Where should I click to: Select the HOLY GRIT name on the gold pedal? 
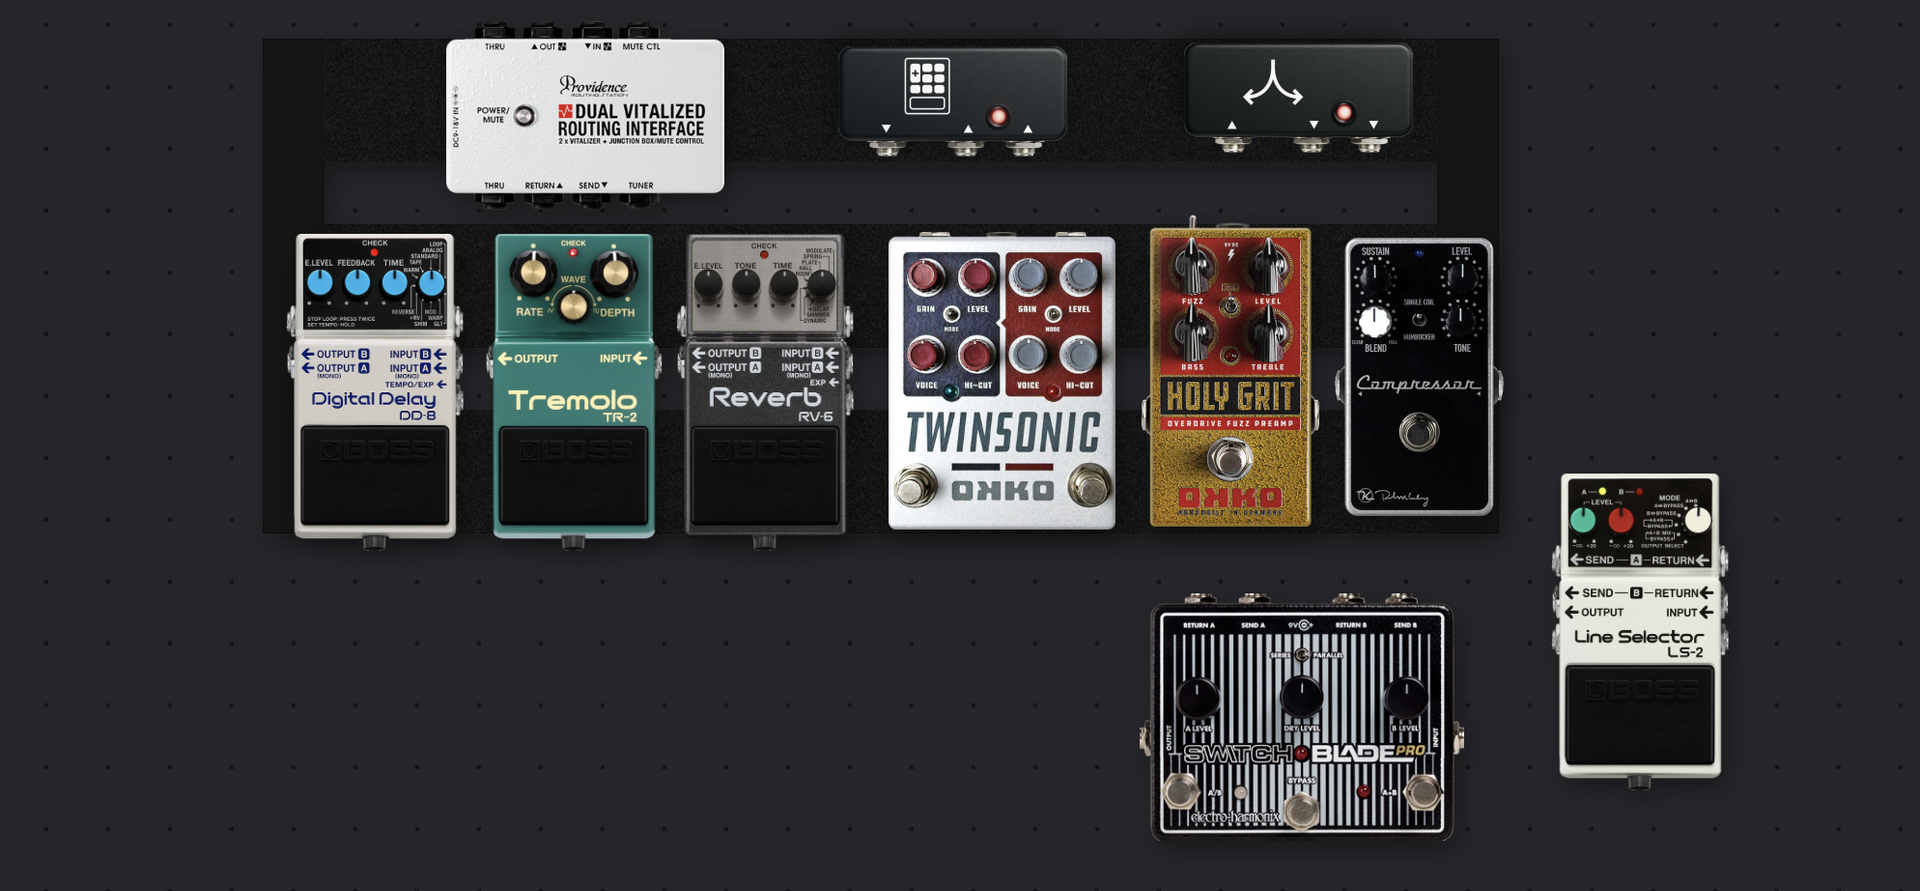tap(1230, 396)
